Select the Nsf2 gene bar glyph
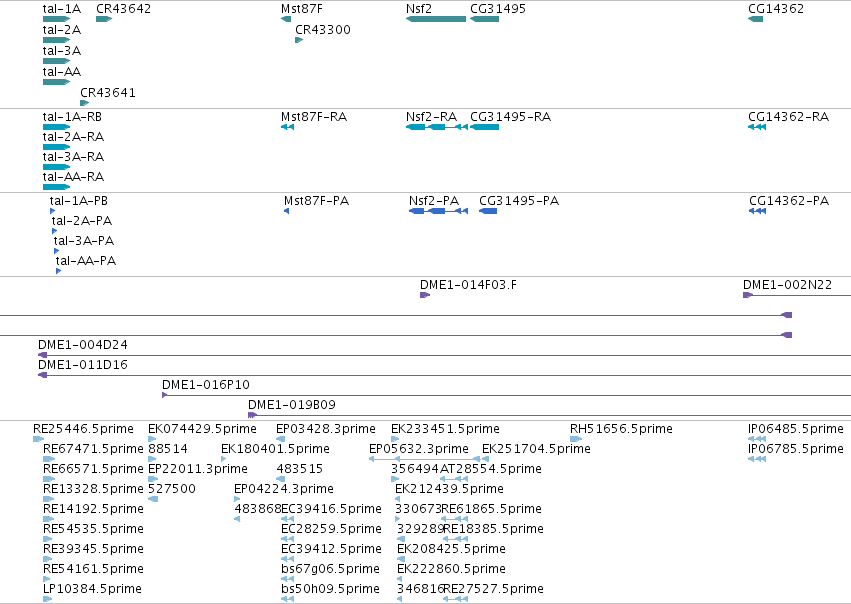The width and height of the screenshot is (851, 604). pos(436,19)
